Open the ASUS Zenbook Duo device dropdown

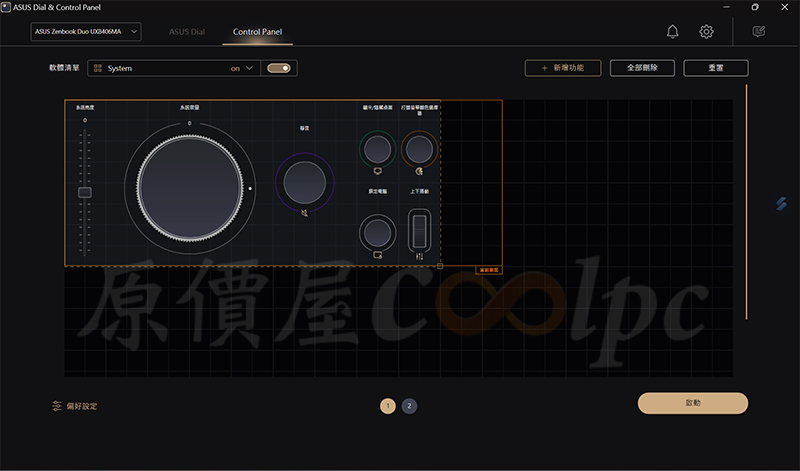tap(85, 32)
